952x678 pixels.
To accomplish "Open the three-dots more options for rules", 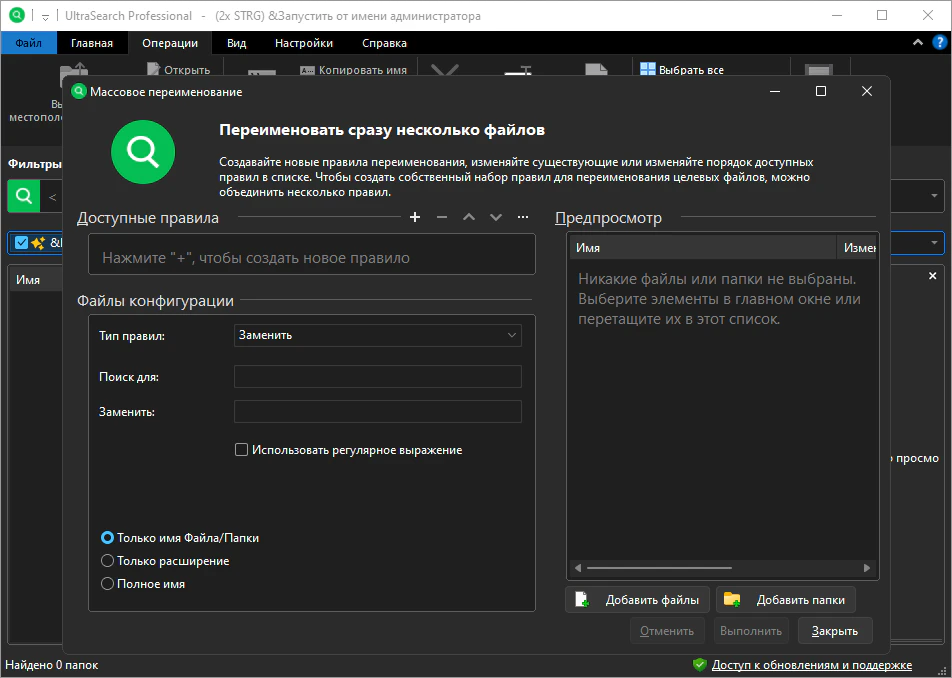I will point(523,217).
